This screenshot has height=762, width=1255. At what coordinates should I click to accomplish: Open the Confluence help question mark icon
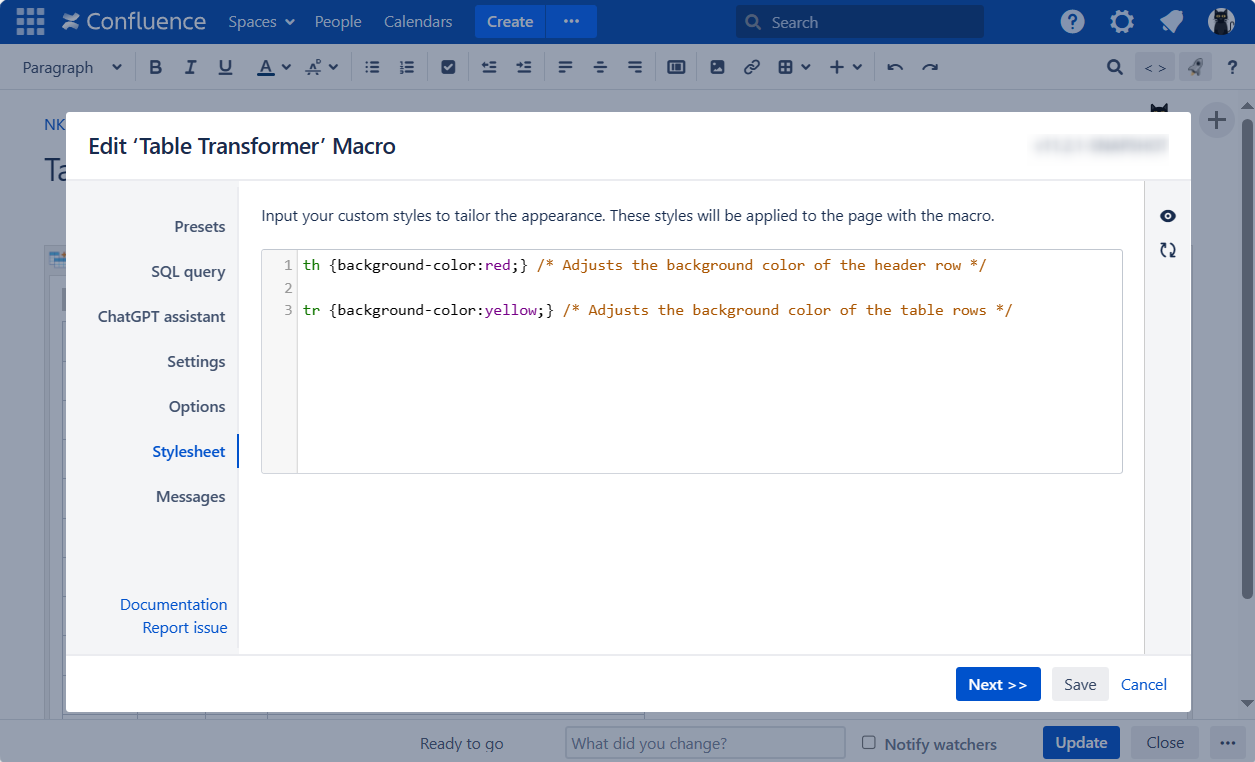(1072, 22)
